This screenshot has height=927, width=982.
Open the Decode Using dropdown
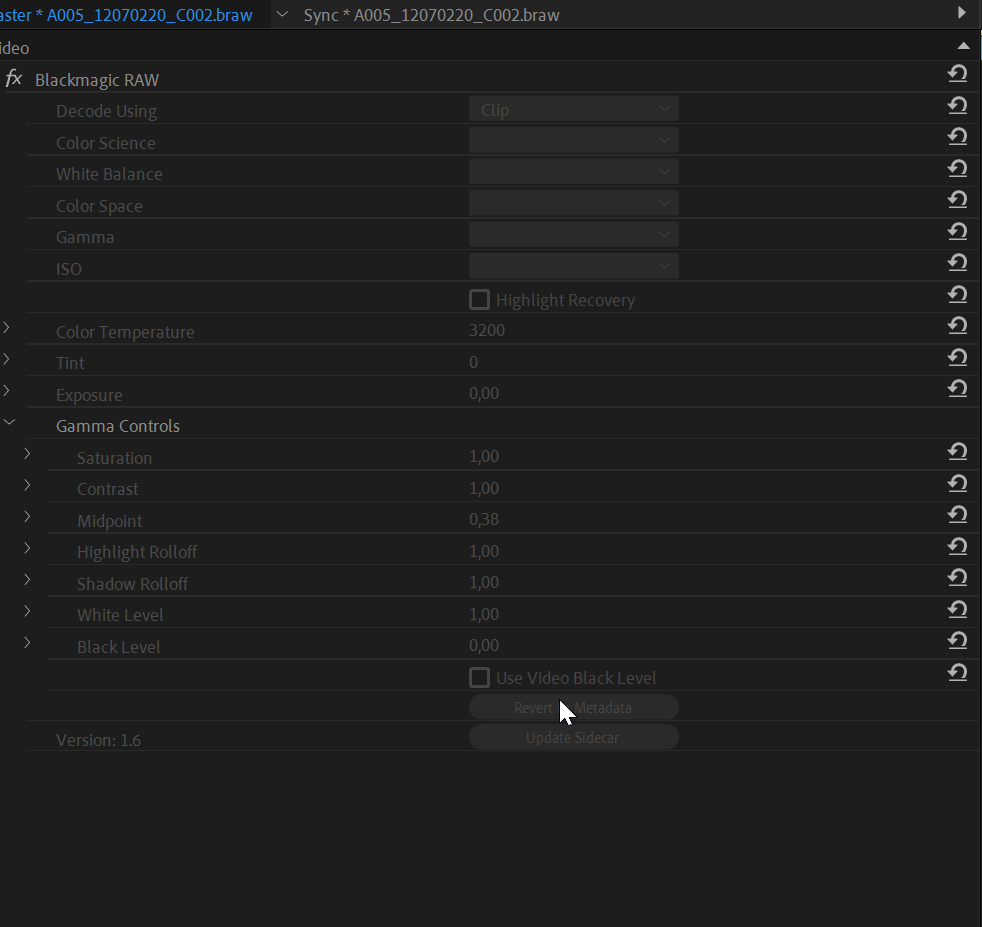[574, 109]
